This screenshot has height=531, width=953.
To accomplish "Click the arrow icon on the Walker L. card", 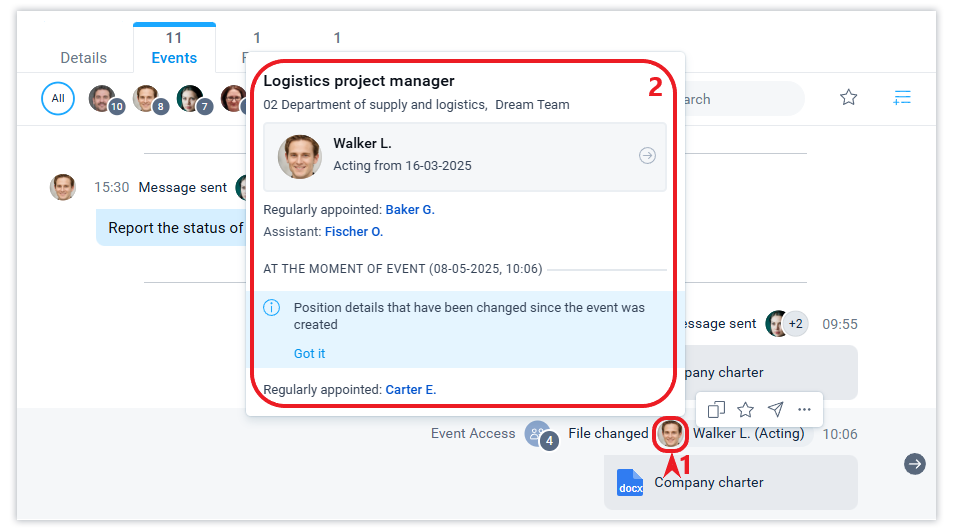I will [x=647, y=155].
